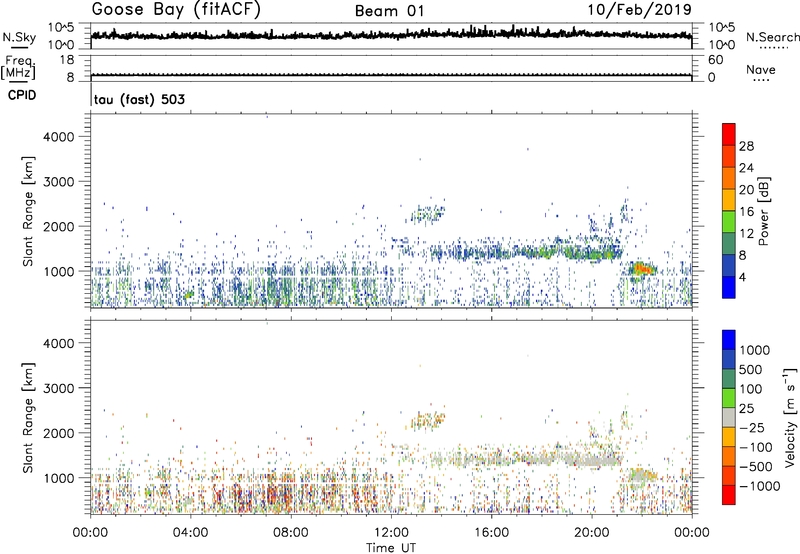Click the '3000' tick in the velocity panel
This screenshot has height=554, width=800.
click(x=58, y=388)
